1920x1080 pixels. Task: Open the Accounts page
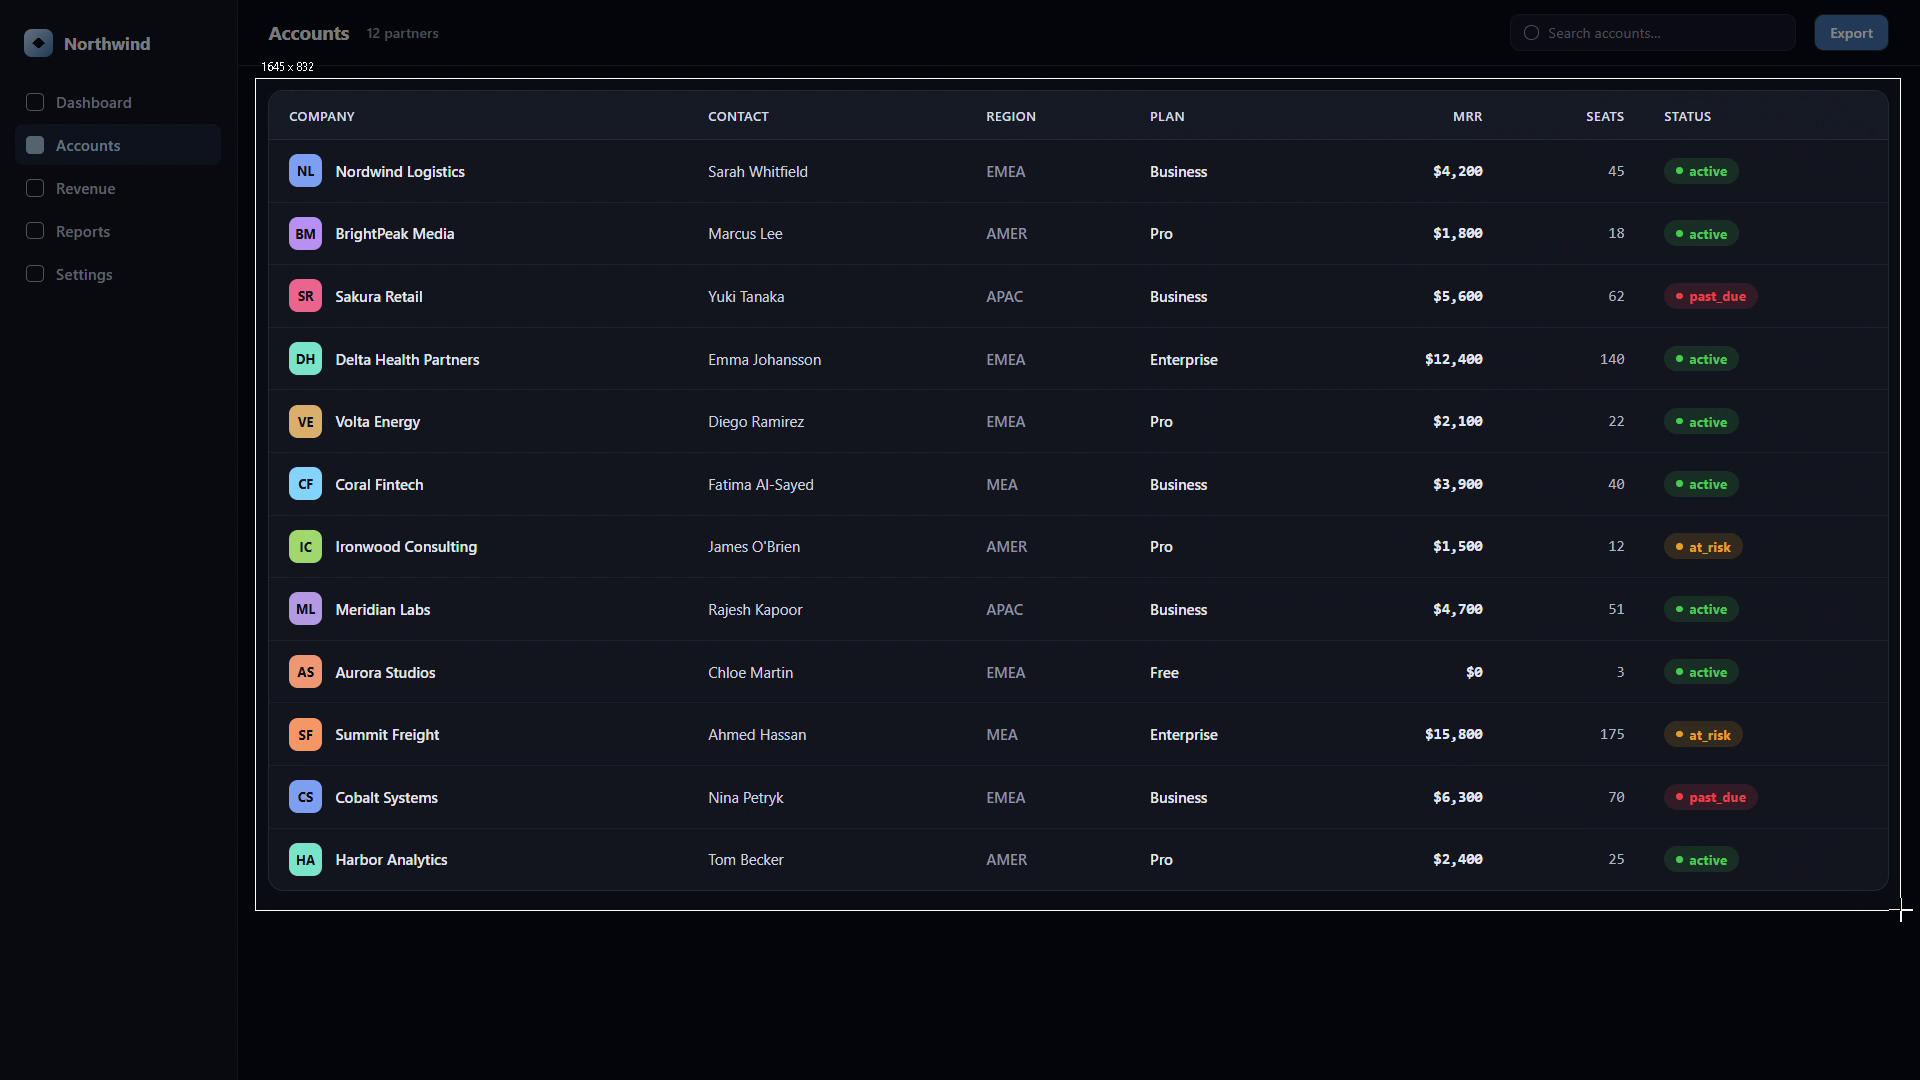[x=118, y=145]
